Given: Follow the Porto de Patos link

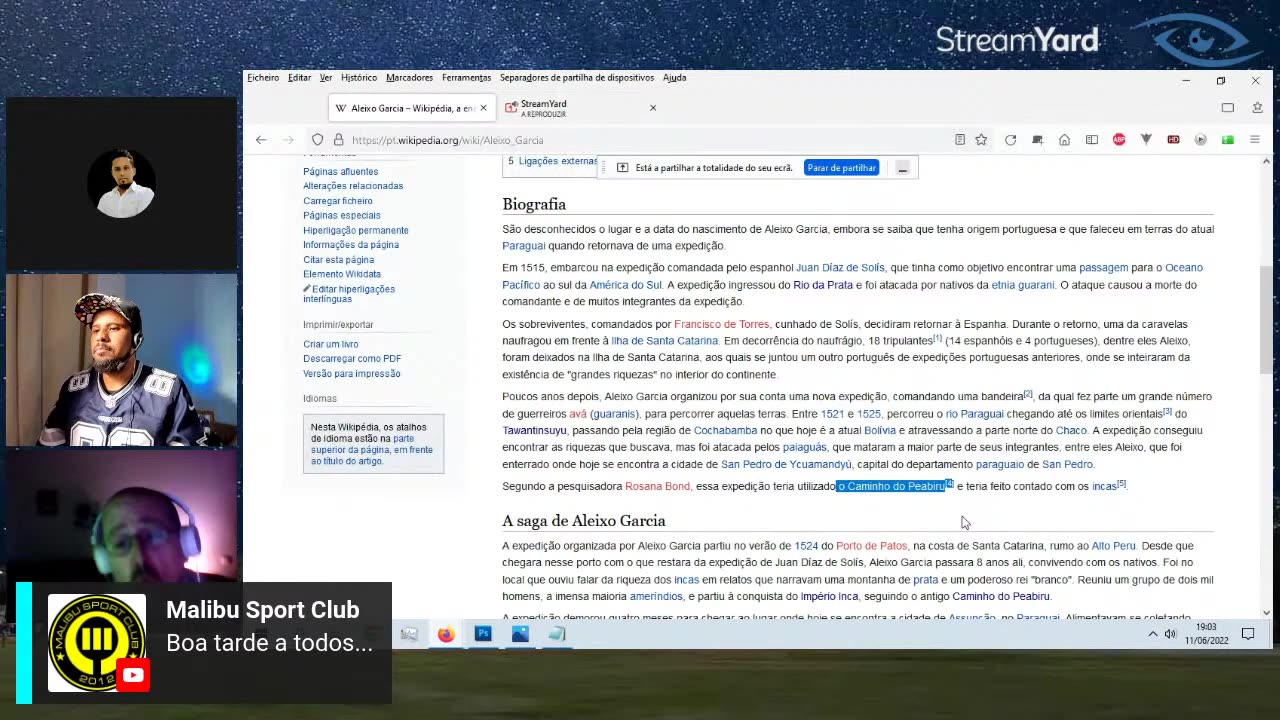Looking at the screenshot, I should point(871,546).
